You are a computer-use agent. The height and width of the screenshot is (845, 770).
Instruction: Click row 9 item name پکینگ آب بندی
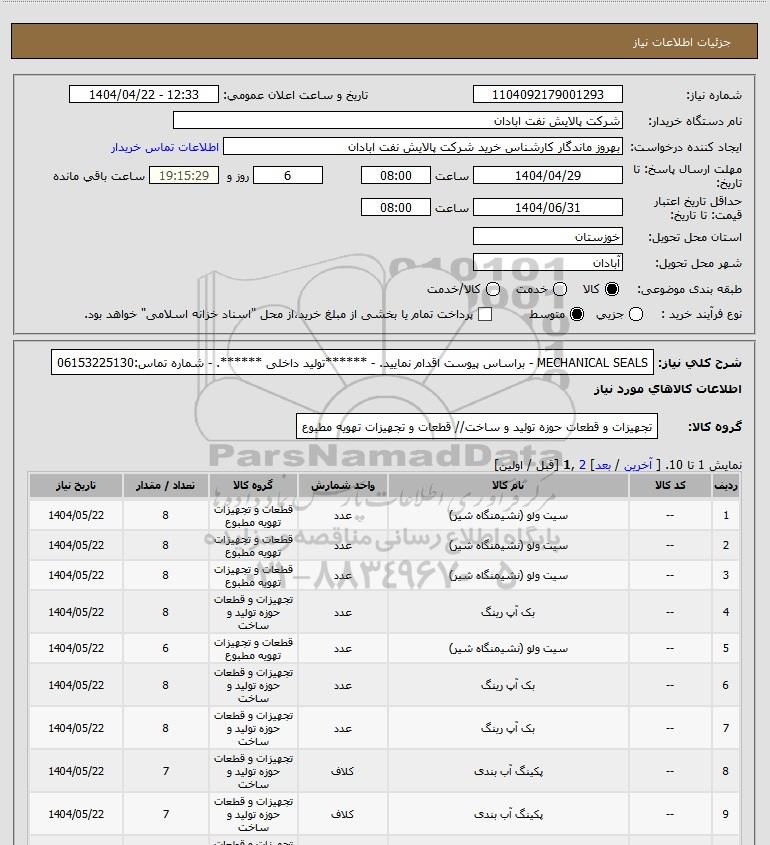coord(508,814)
